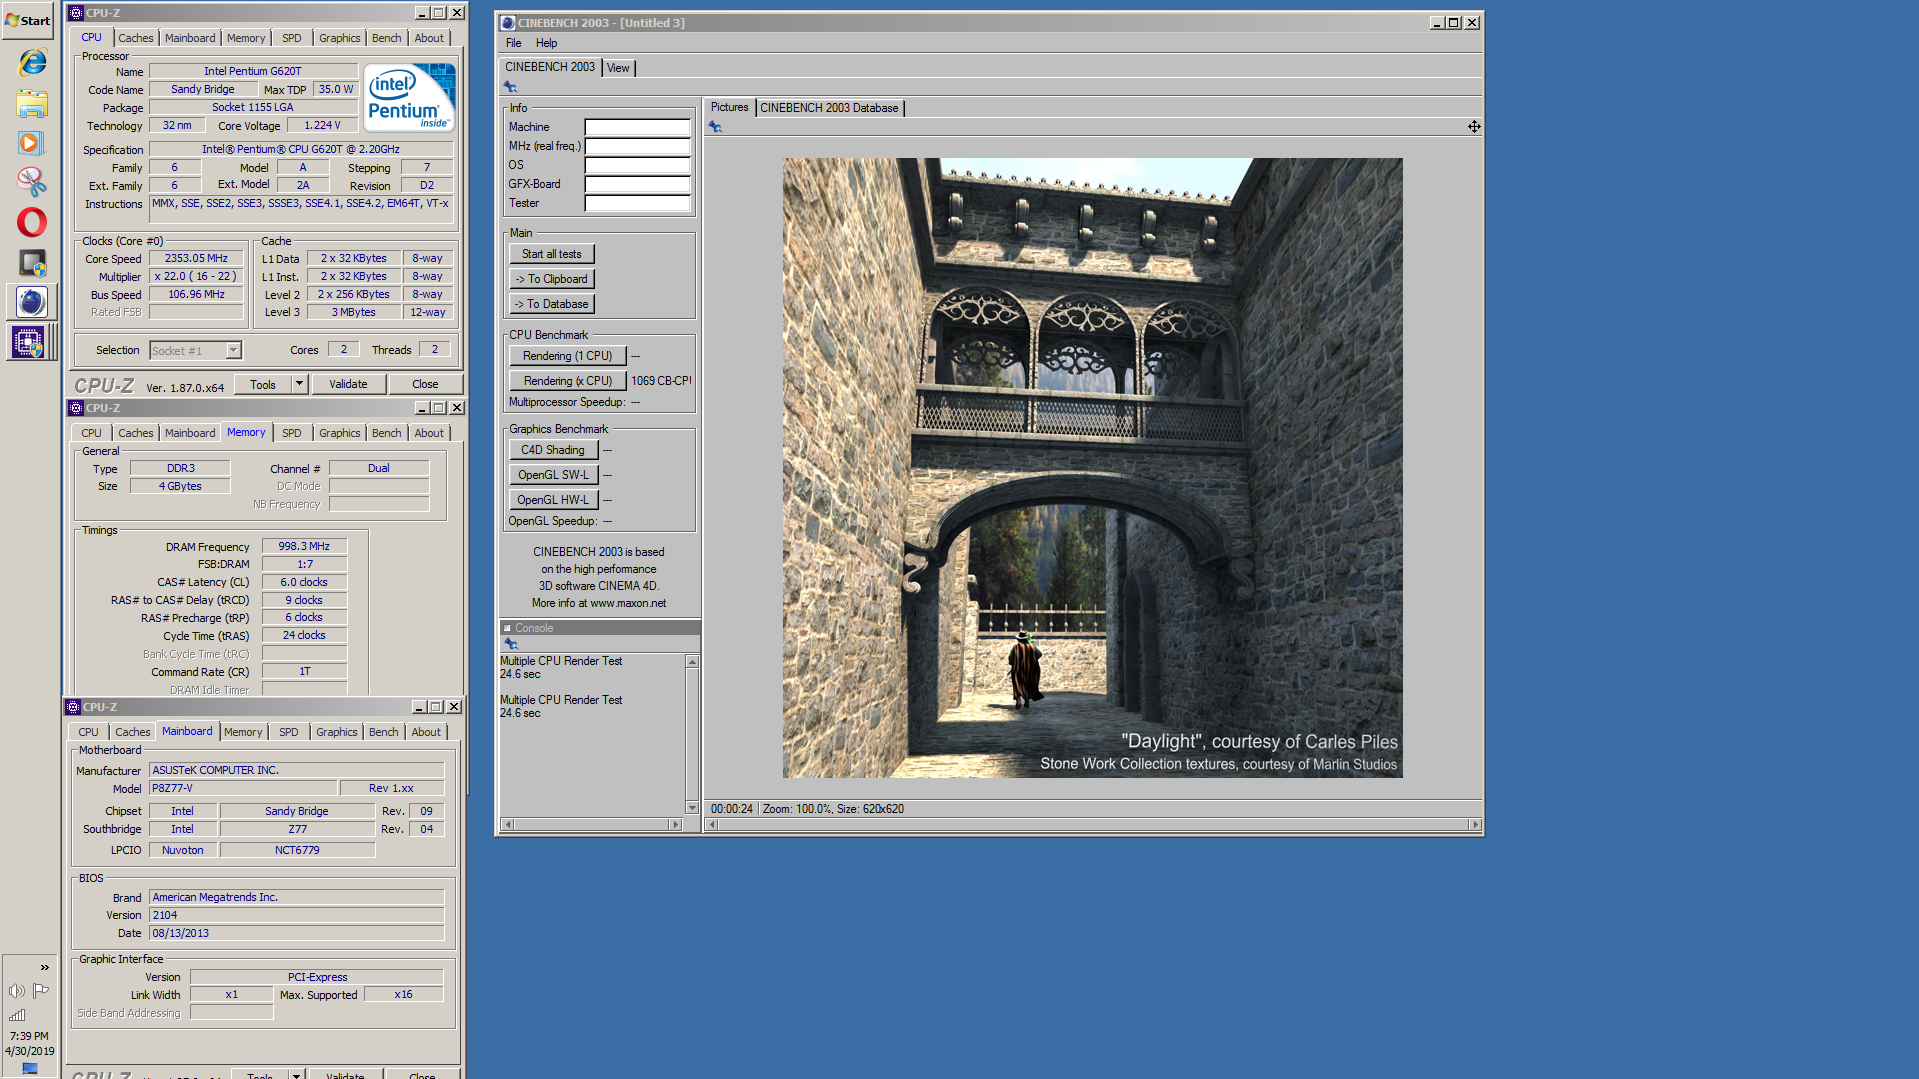
Task: Click the move cross icon in picture panel
Action: 1474,126
